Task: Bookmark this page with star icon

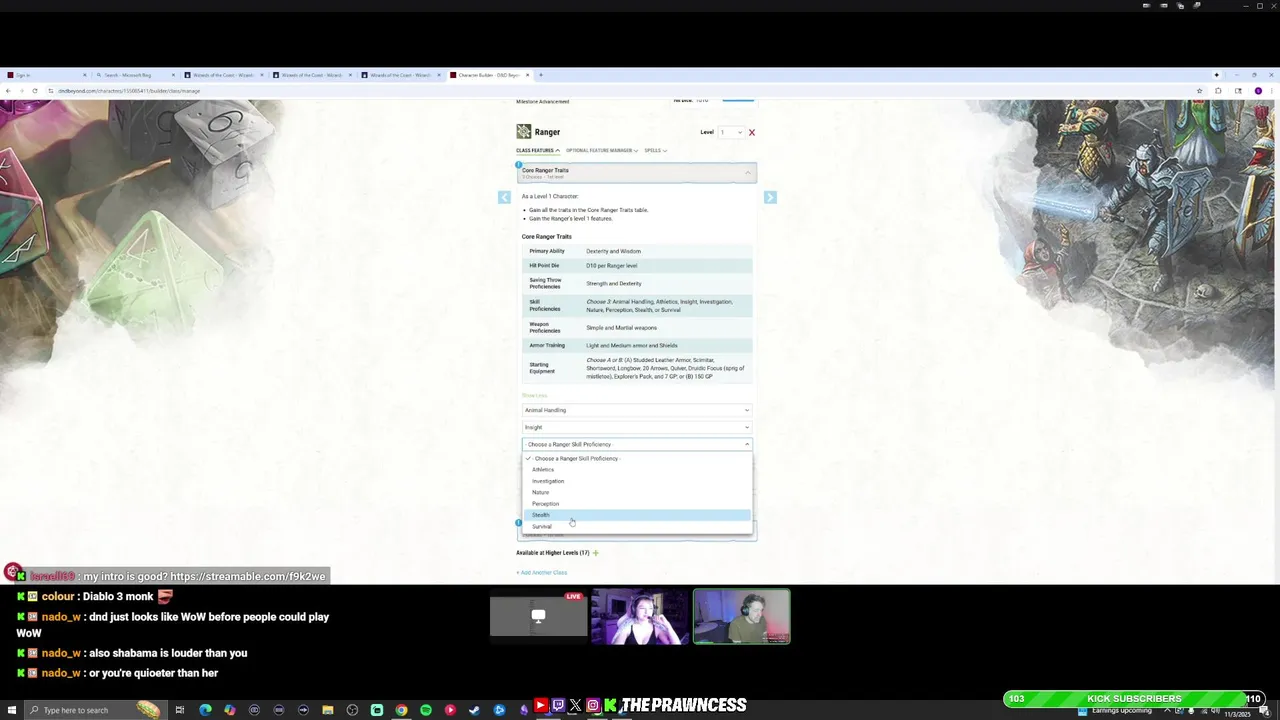Action: 1199,91
